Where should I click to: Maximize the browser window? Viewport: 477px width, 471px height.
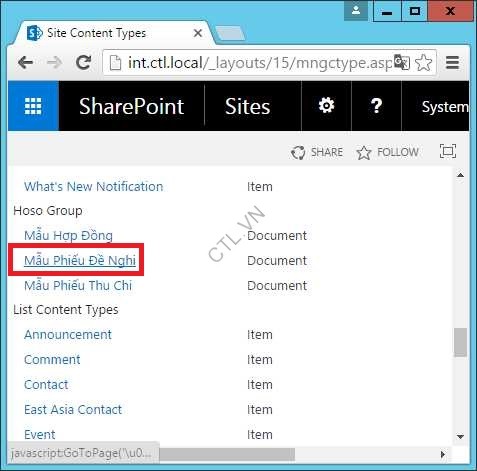tap(415, 11)
